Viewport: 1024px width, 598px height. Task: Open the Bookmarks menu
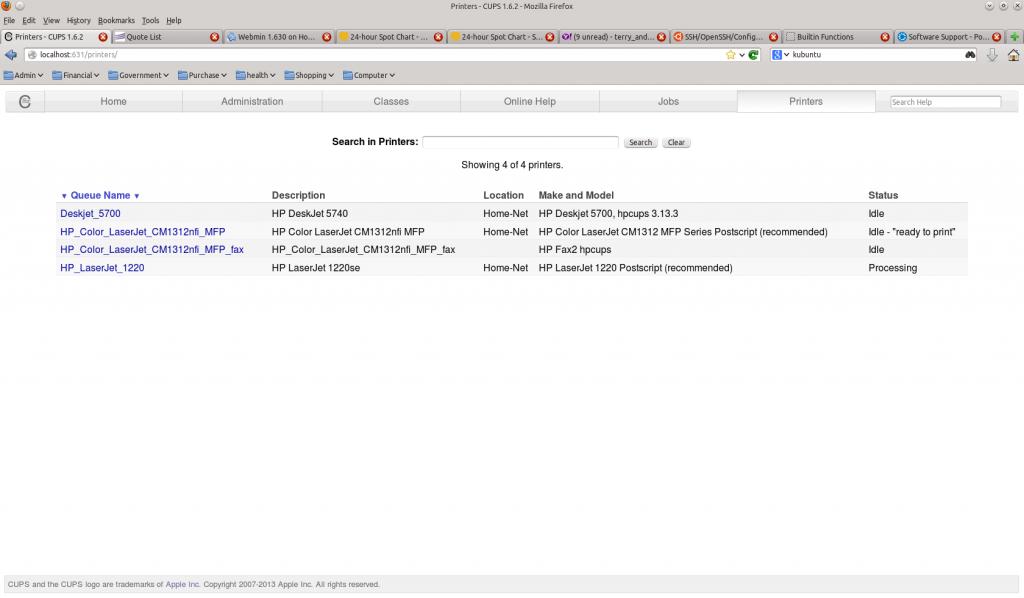click(x=116, y=21)
